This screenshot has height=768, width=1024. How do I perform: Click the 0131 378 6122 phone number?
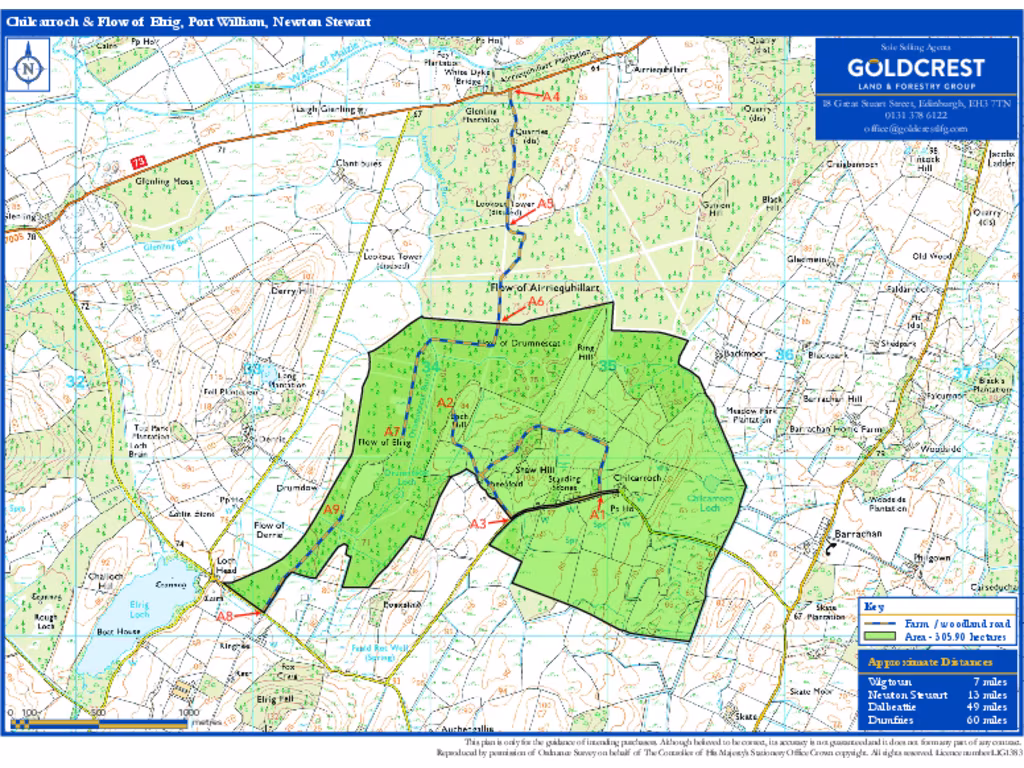point(916,116)
